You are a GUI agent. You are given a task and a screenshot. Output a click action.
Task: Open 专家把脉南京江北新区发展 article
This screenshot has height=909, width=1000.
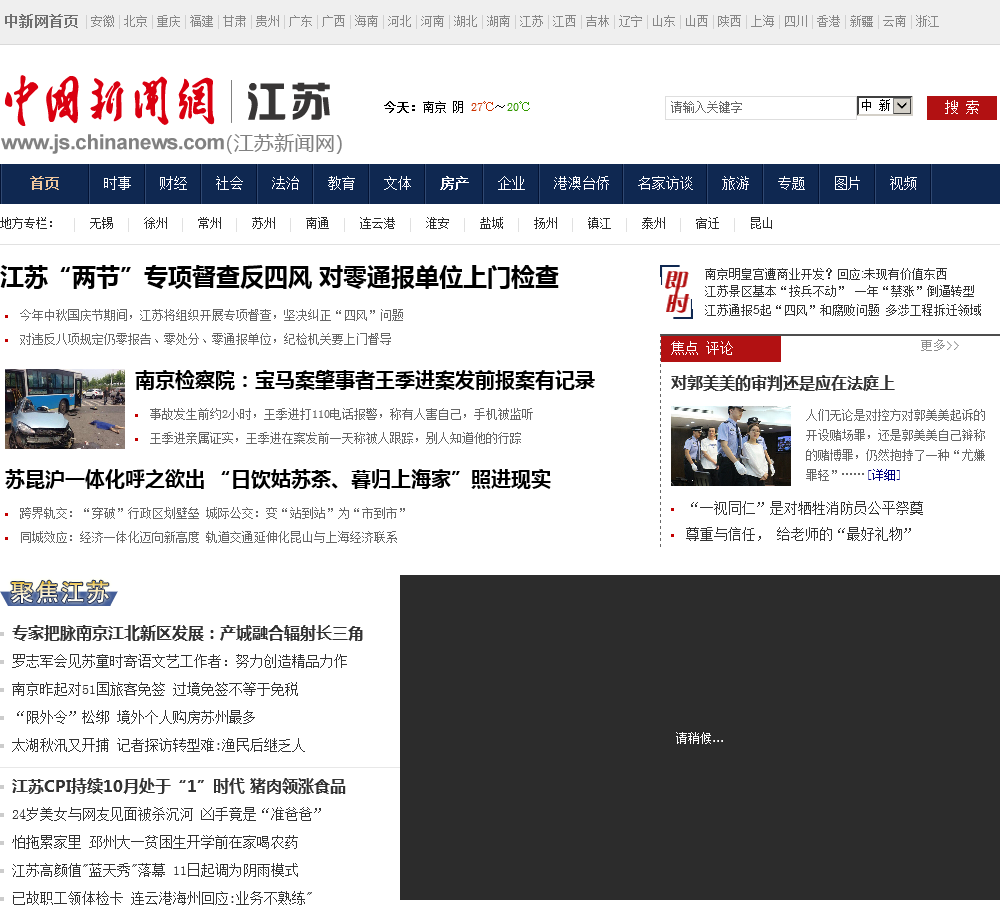pyautogui.click(x=188, y=633)
